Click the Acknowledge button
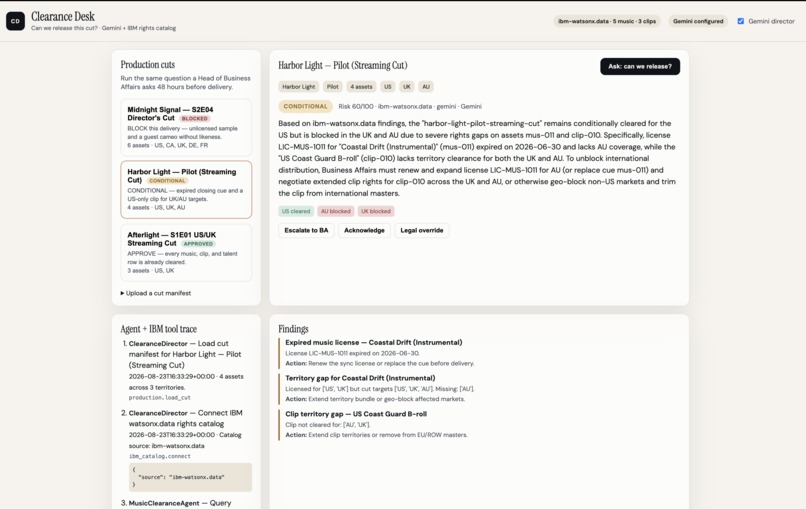This screenshot has width=806, height=509. click(364, 230)
